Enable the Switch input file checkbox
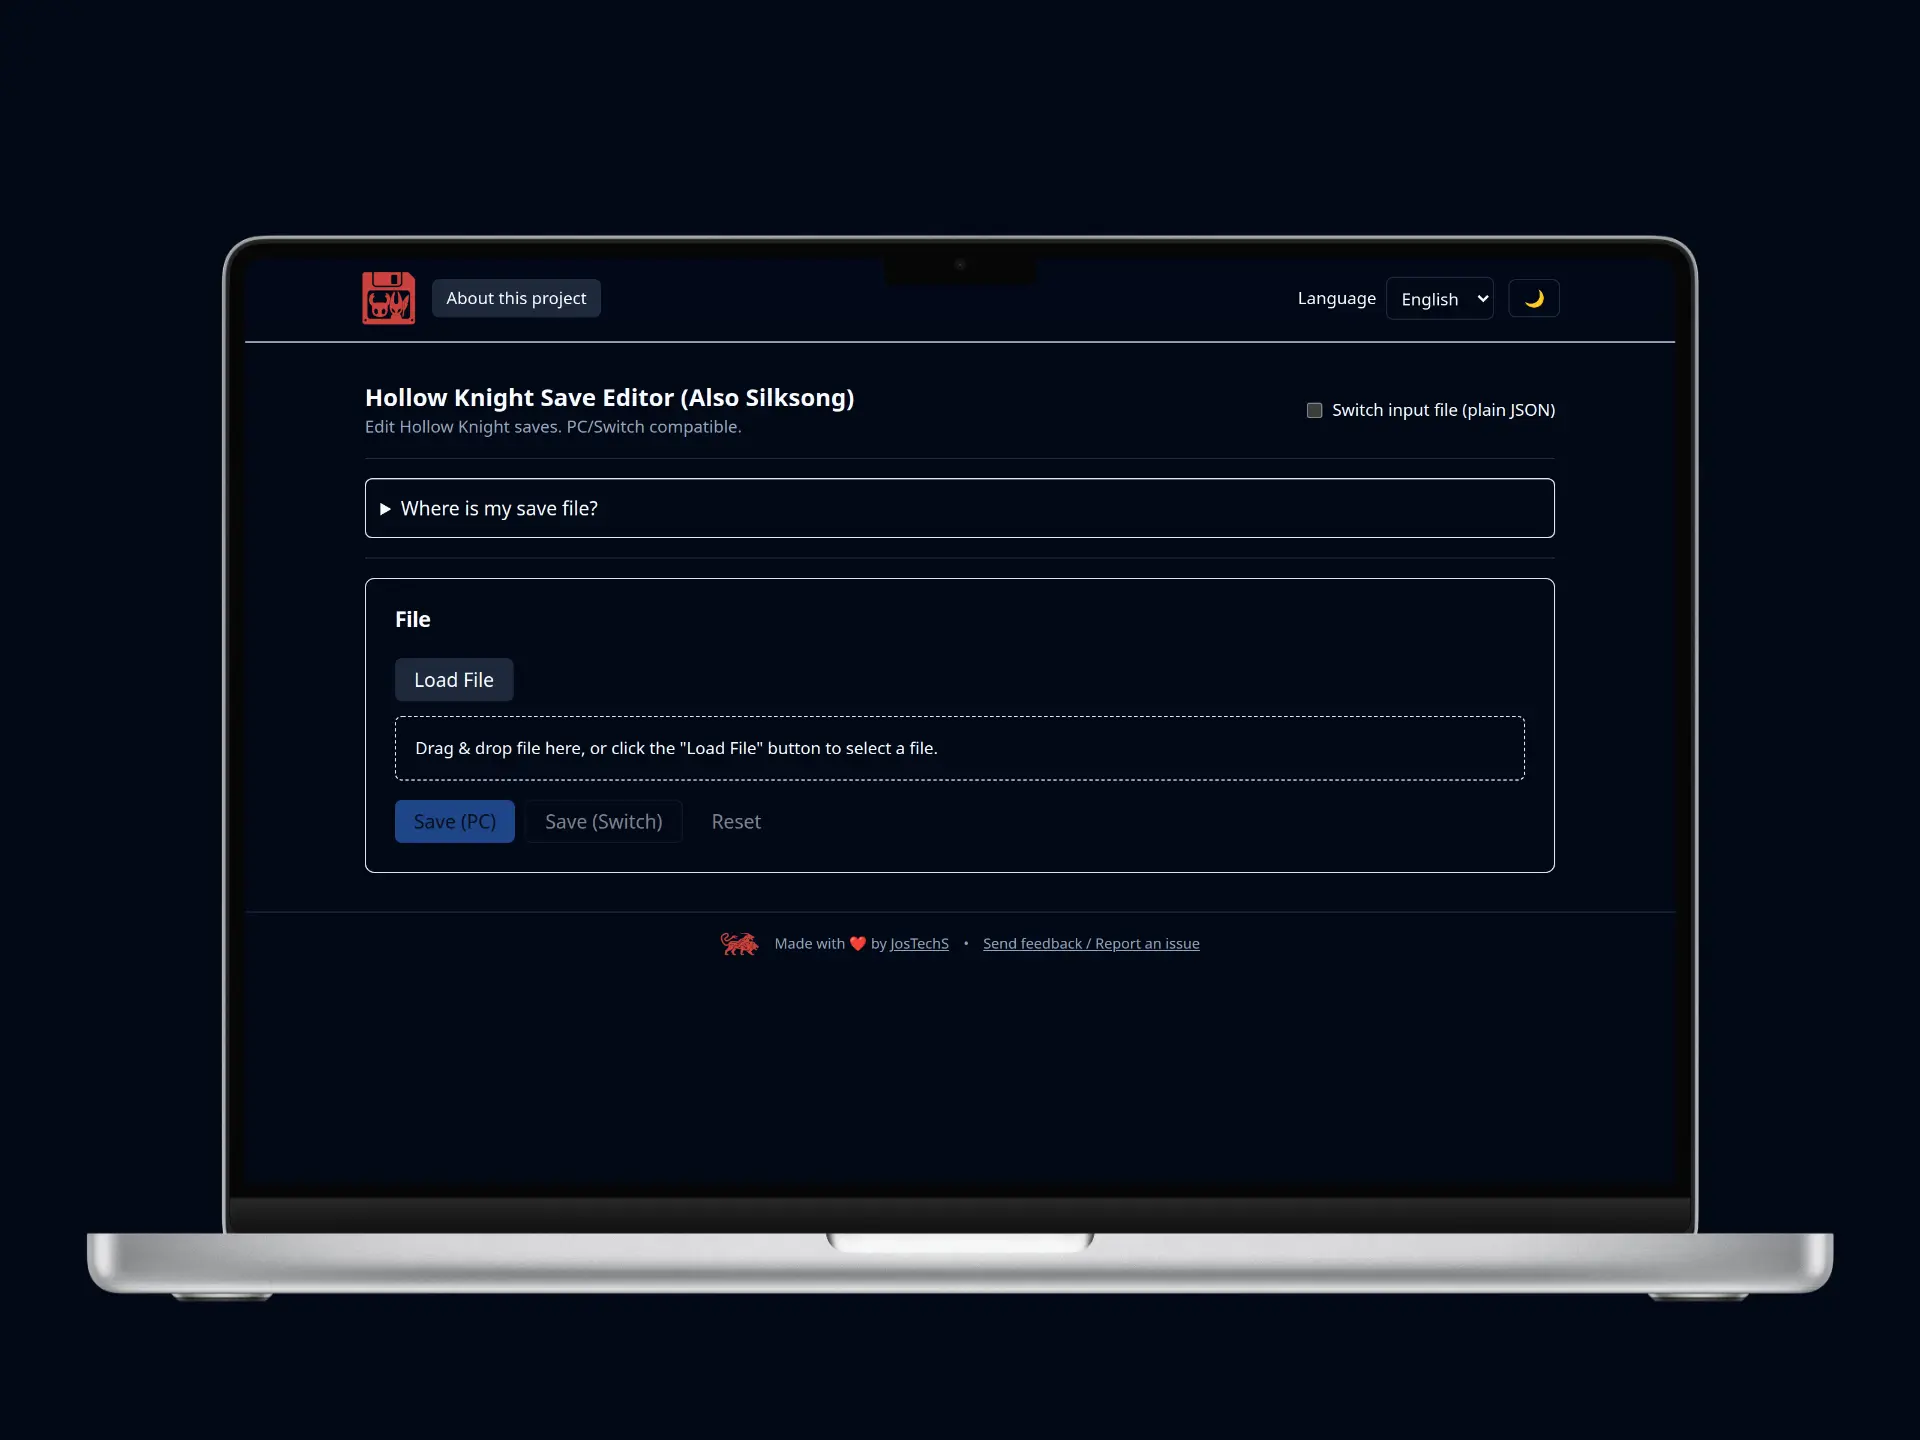This screenshot has width=1920, height=1440. coord(1314,410)
